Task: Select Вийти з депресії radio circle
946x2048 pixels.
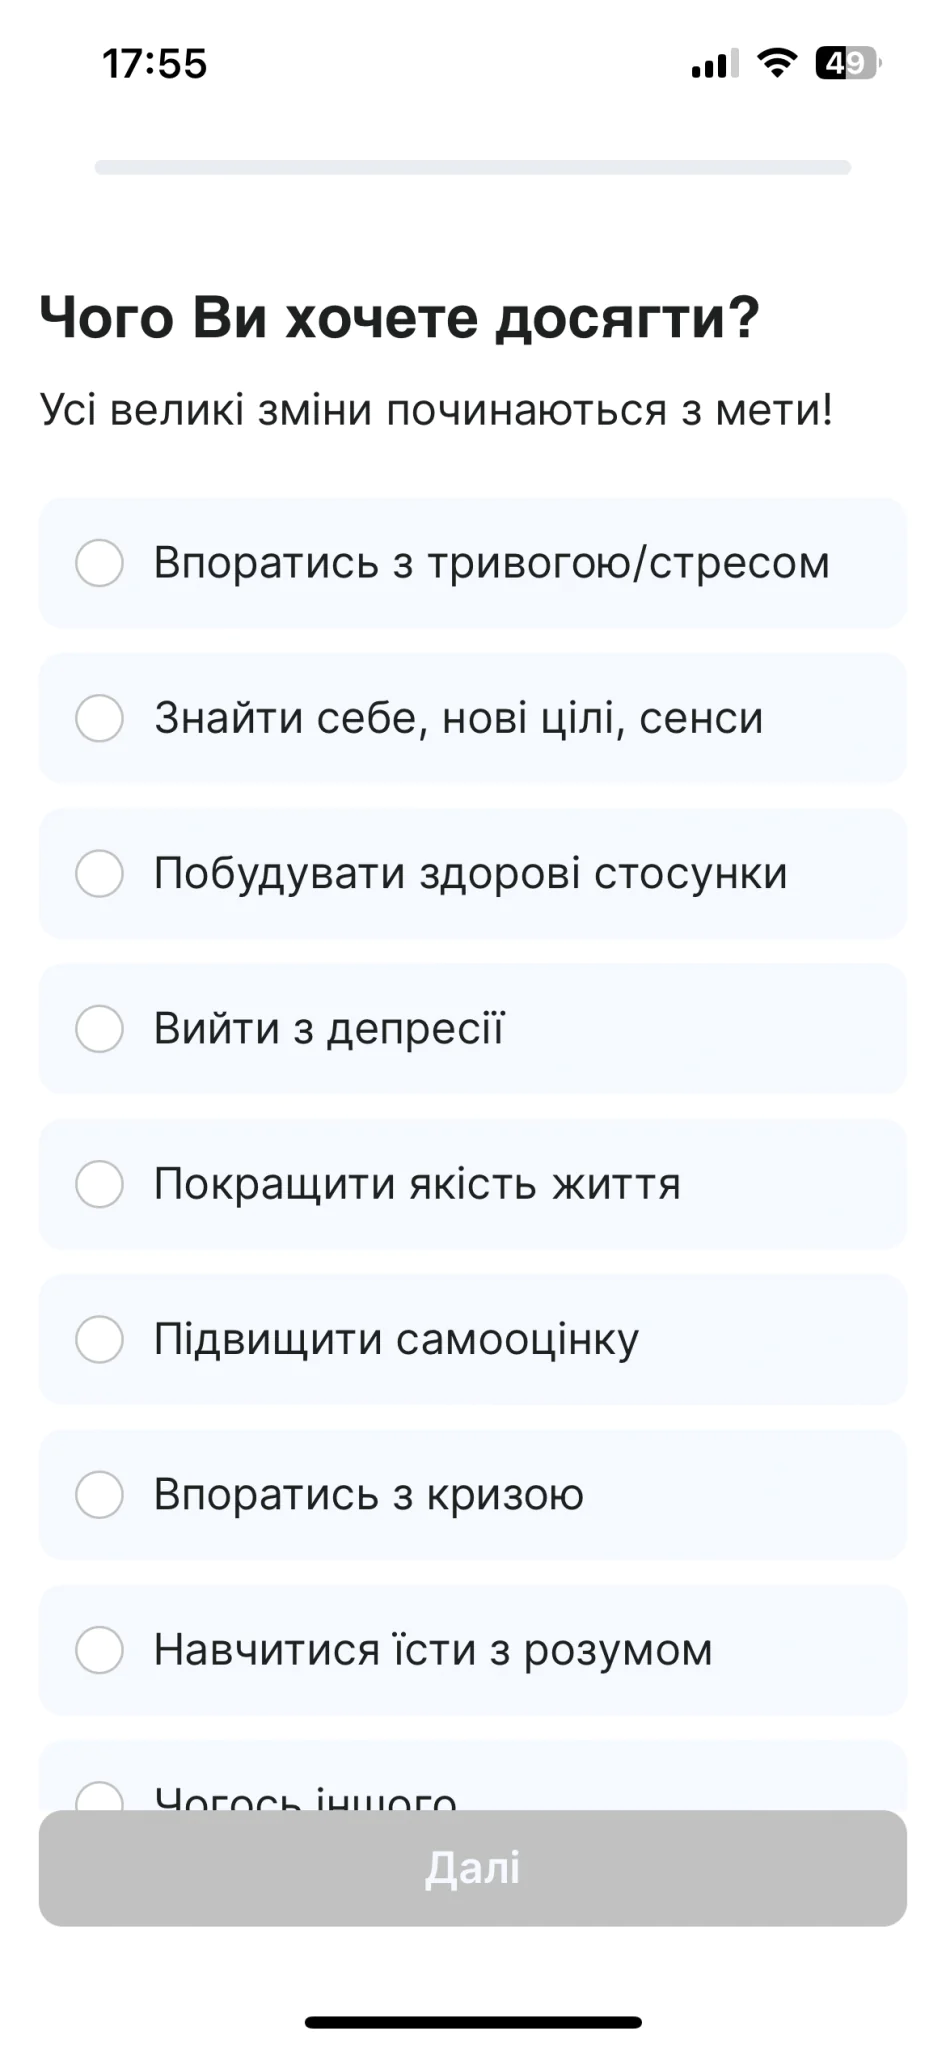Action: (x=100, y=1028)
